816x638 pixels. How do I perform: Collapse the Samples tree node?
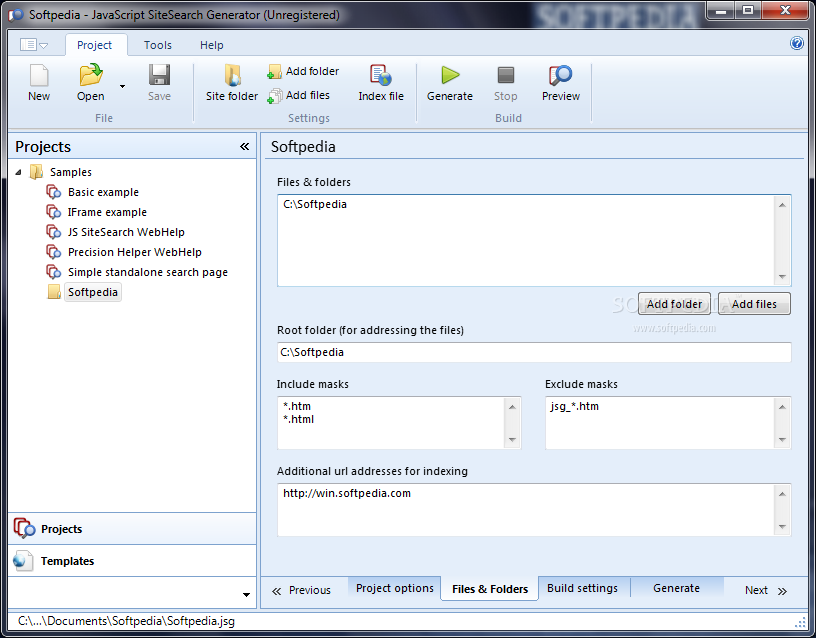point(18,172)
